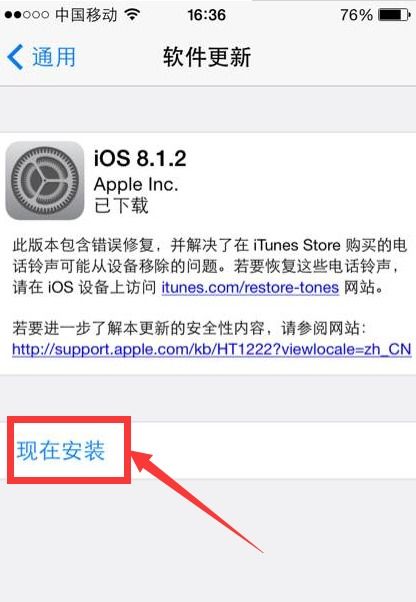Tap the blue back chevron icon
Screen dimensions: 416x602
point(15,57)
